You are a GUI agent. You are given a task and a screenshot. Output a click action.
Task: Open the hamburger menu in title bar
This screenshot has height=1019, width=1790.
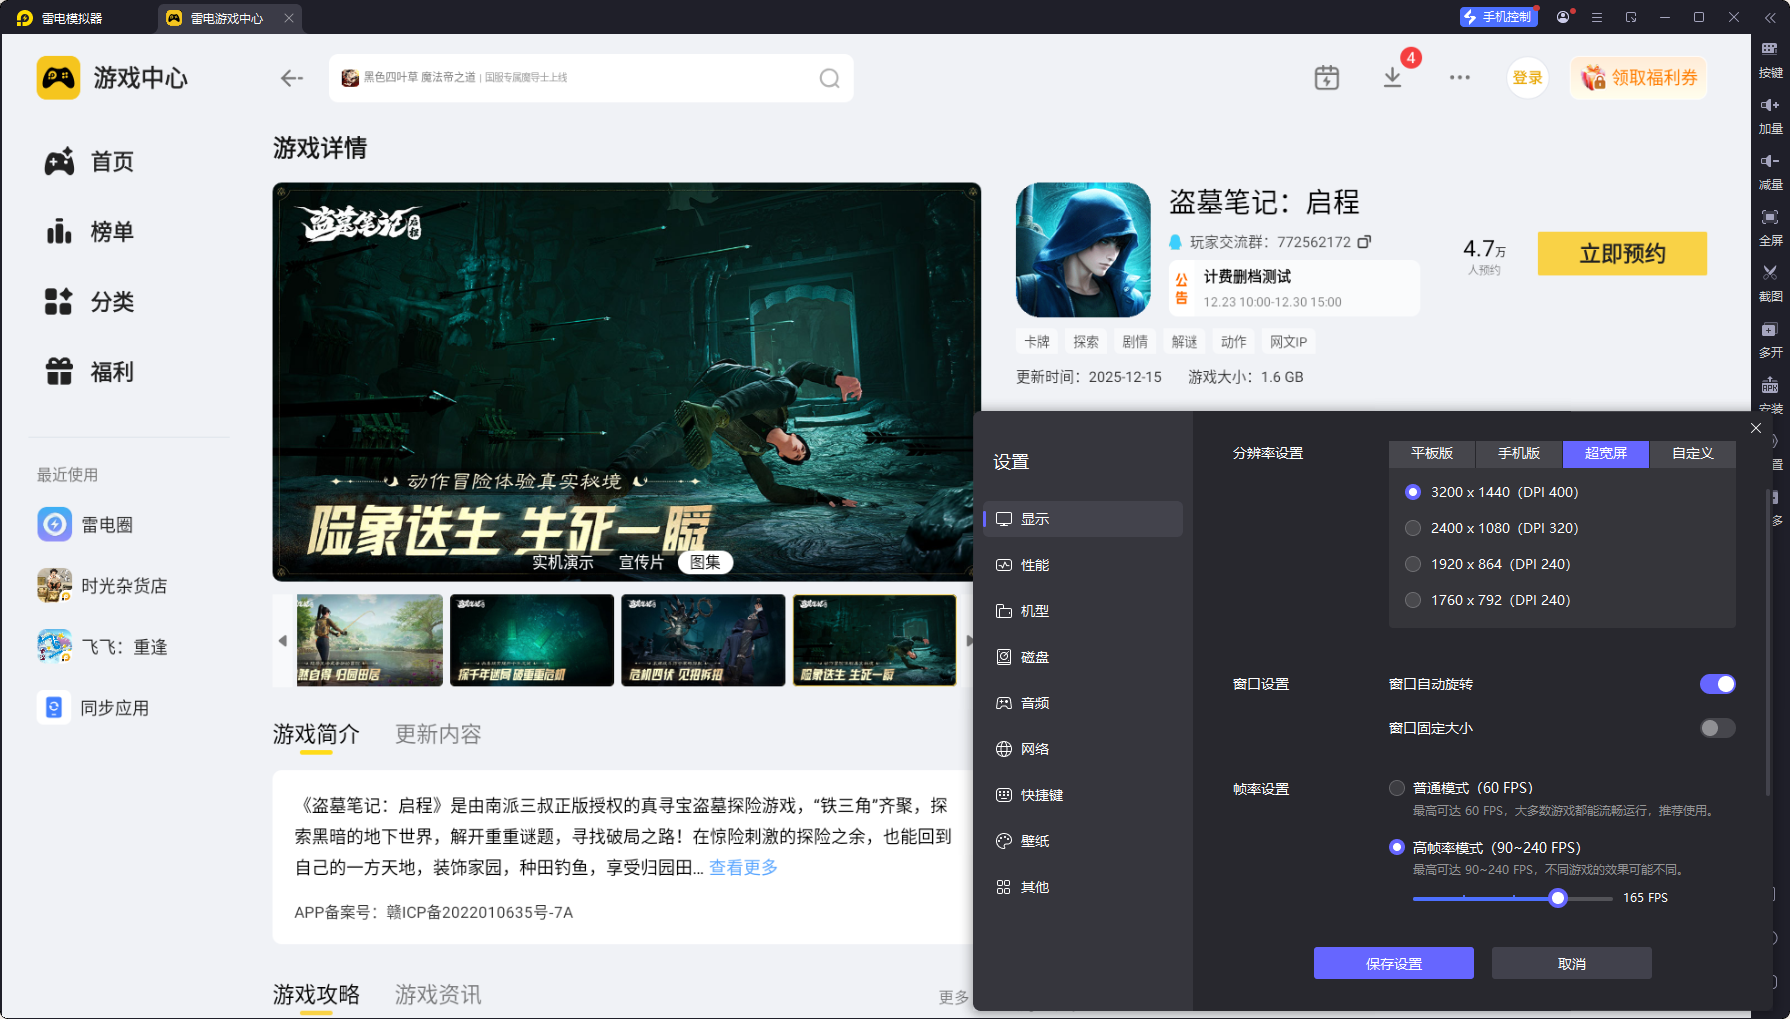point(1597,17)
